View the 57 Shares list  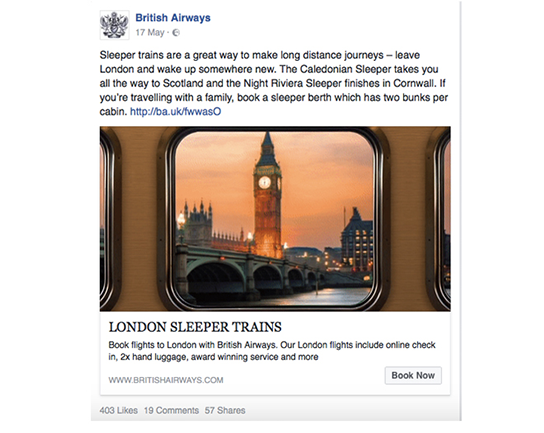click(x=225, y=410)
